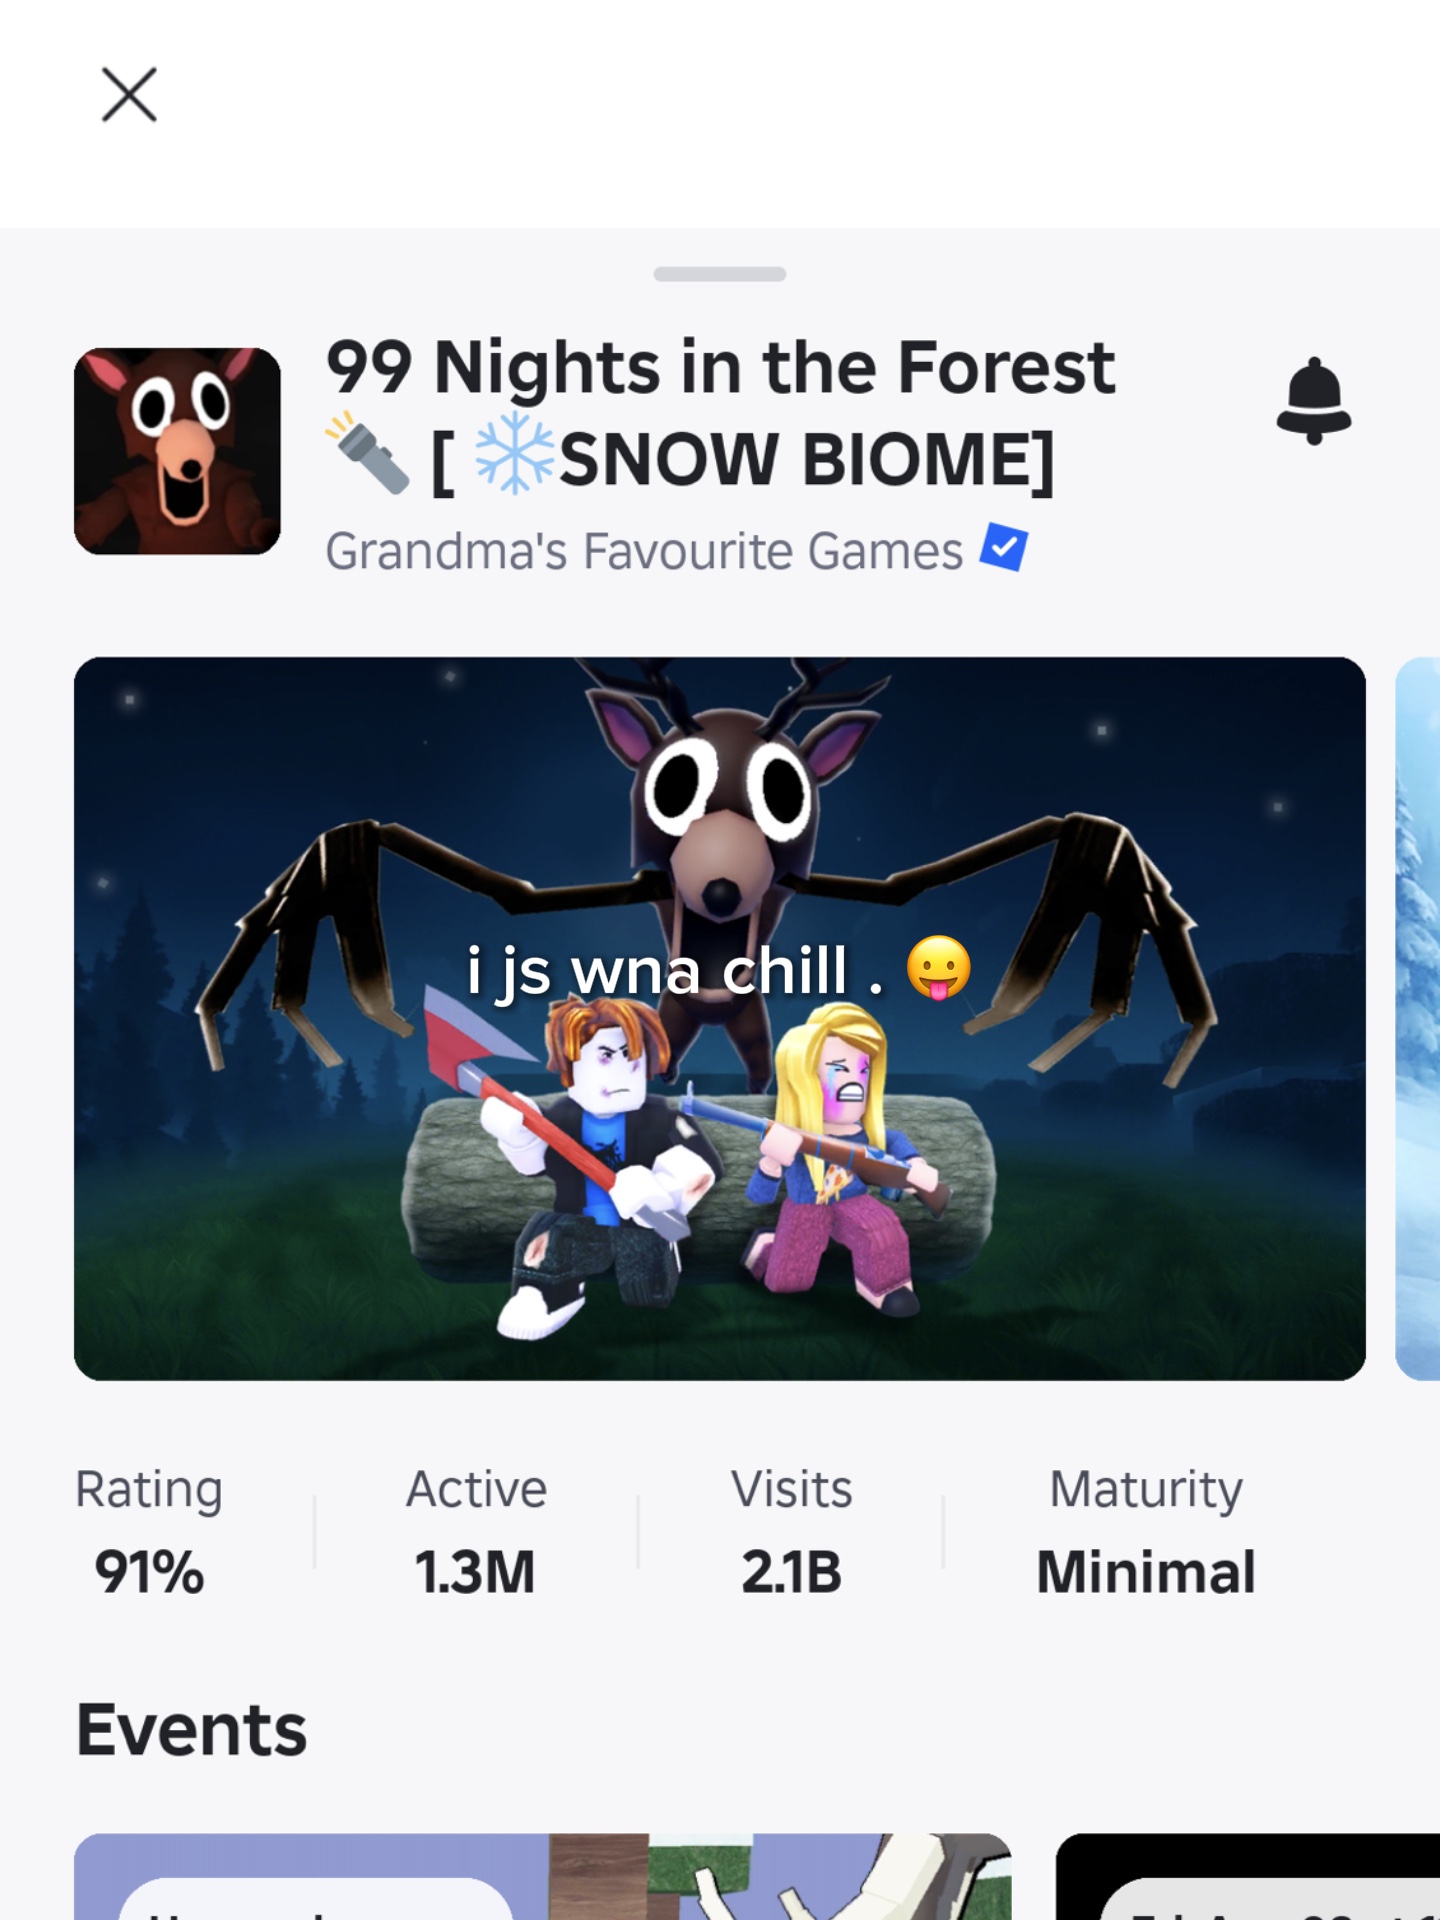1440x1920 pixels.
Task: Tap the notification bell icon
Action: pos(1313,400)
